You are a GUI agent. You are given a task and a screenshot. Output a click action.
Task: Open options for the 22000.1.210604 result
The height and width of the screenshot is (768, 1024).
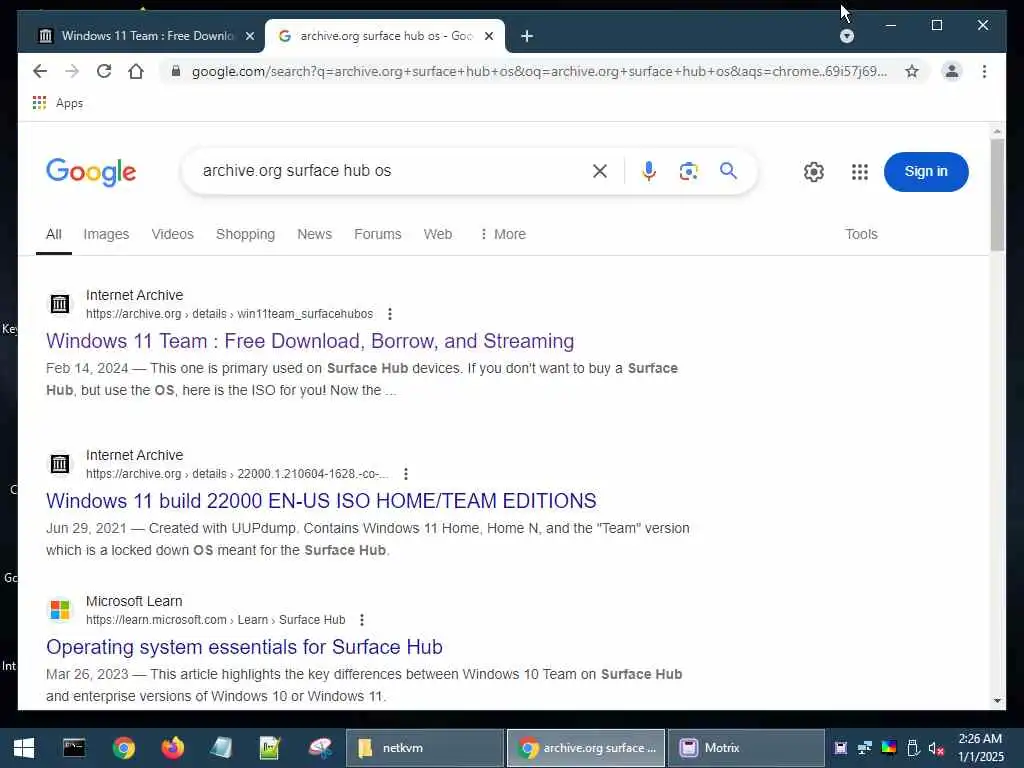(406, 474)
